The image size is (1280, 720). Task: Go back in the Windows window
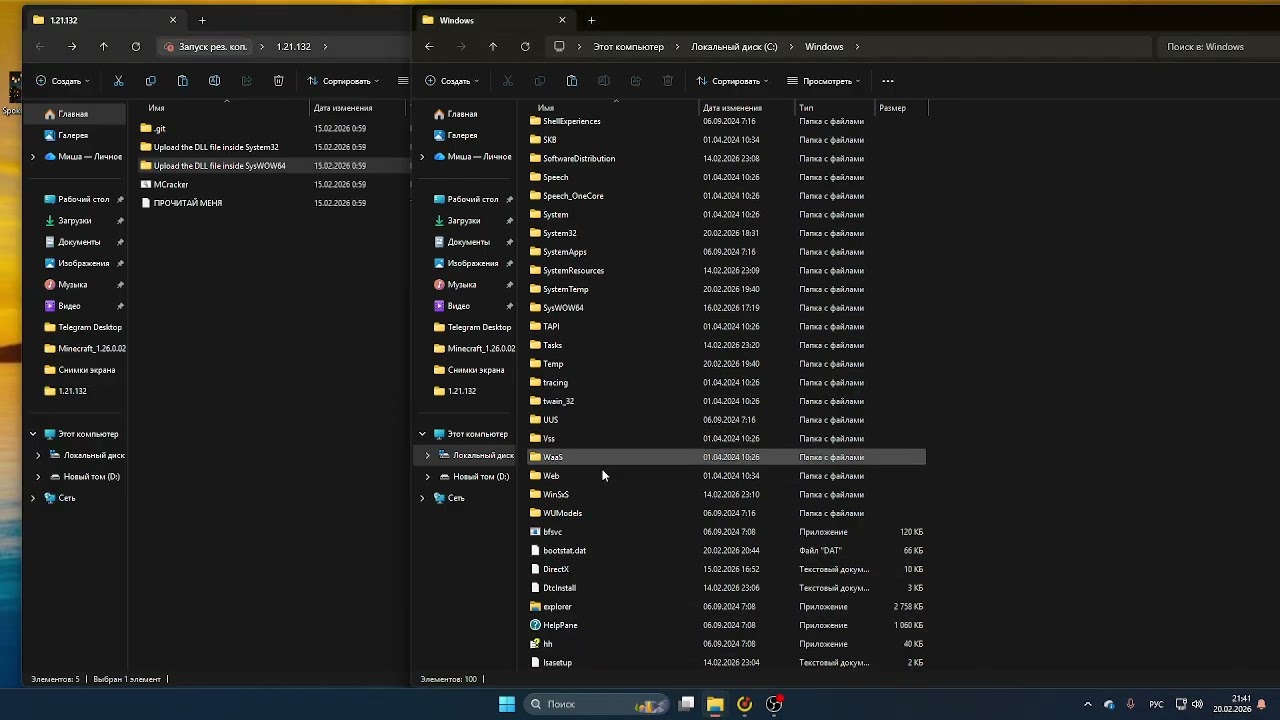(429, 46)
